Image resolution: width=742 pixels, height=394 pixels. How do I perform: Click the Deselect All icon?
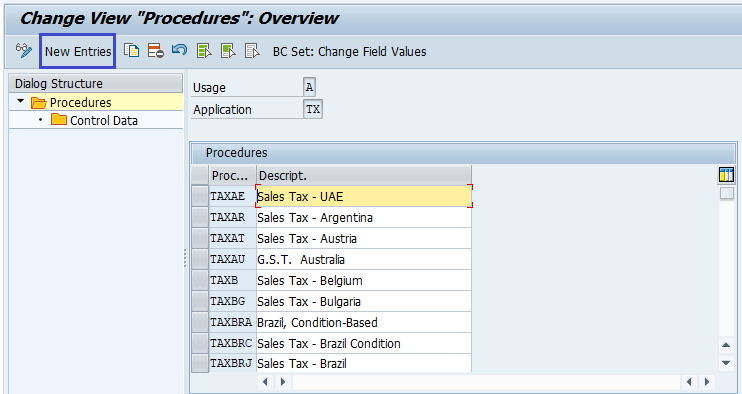(x=252, y=51)
